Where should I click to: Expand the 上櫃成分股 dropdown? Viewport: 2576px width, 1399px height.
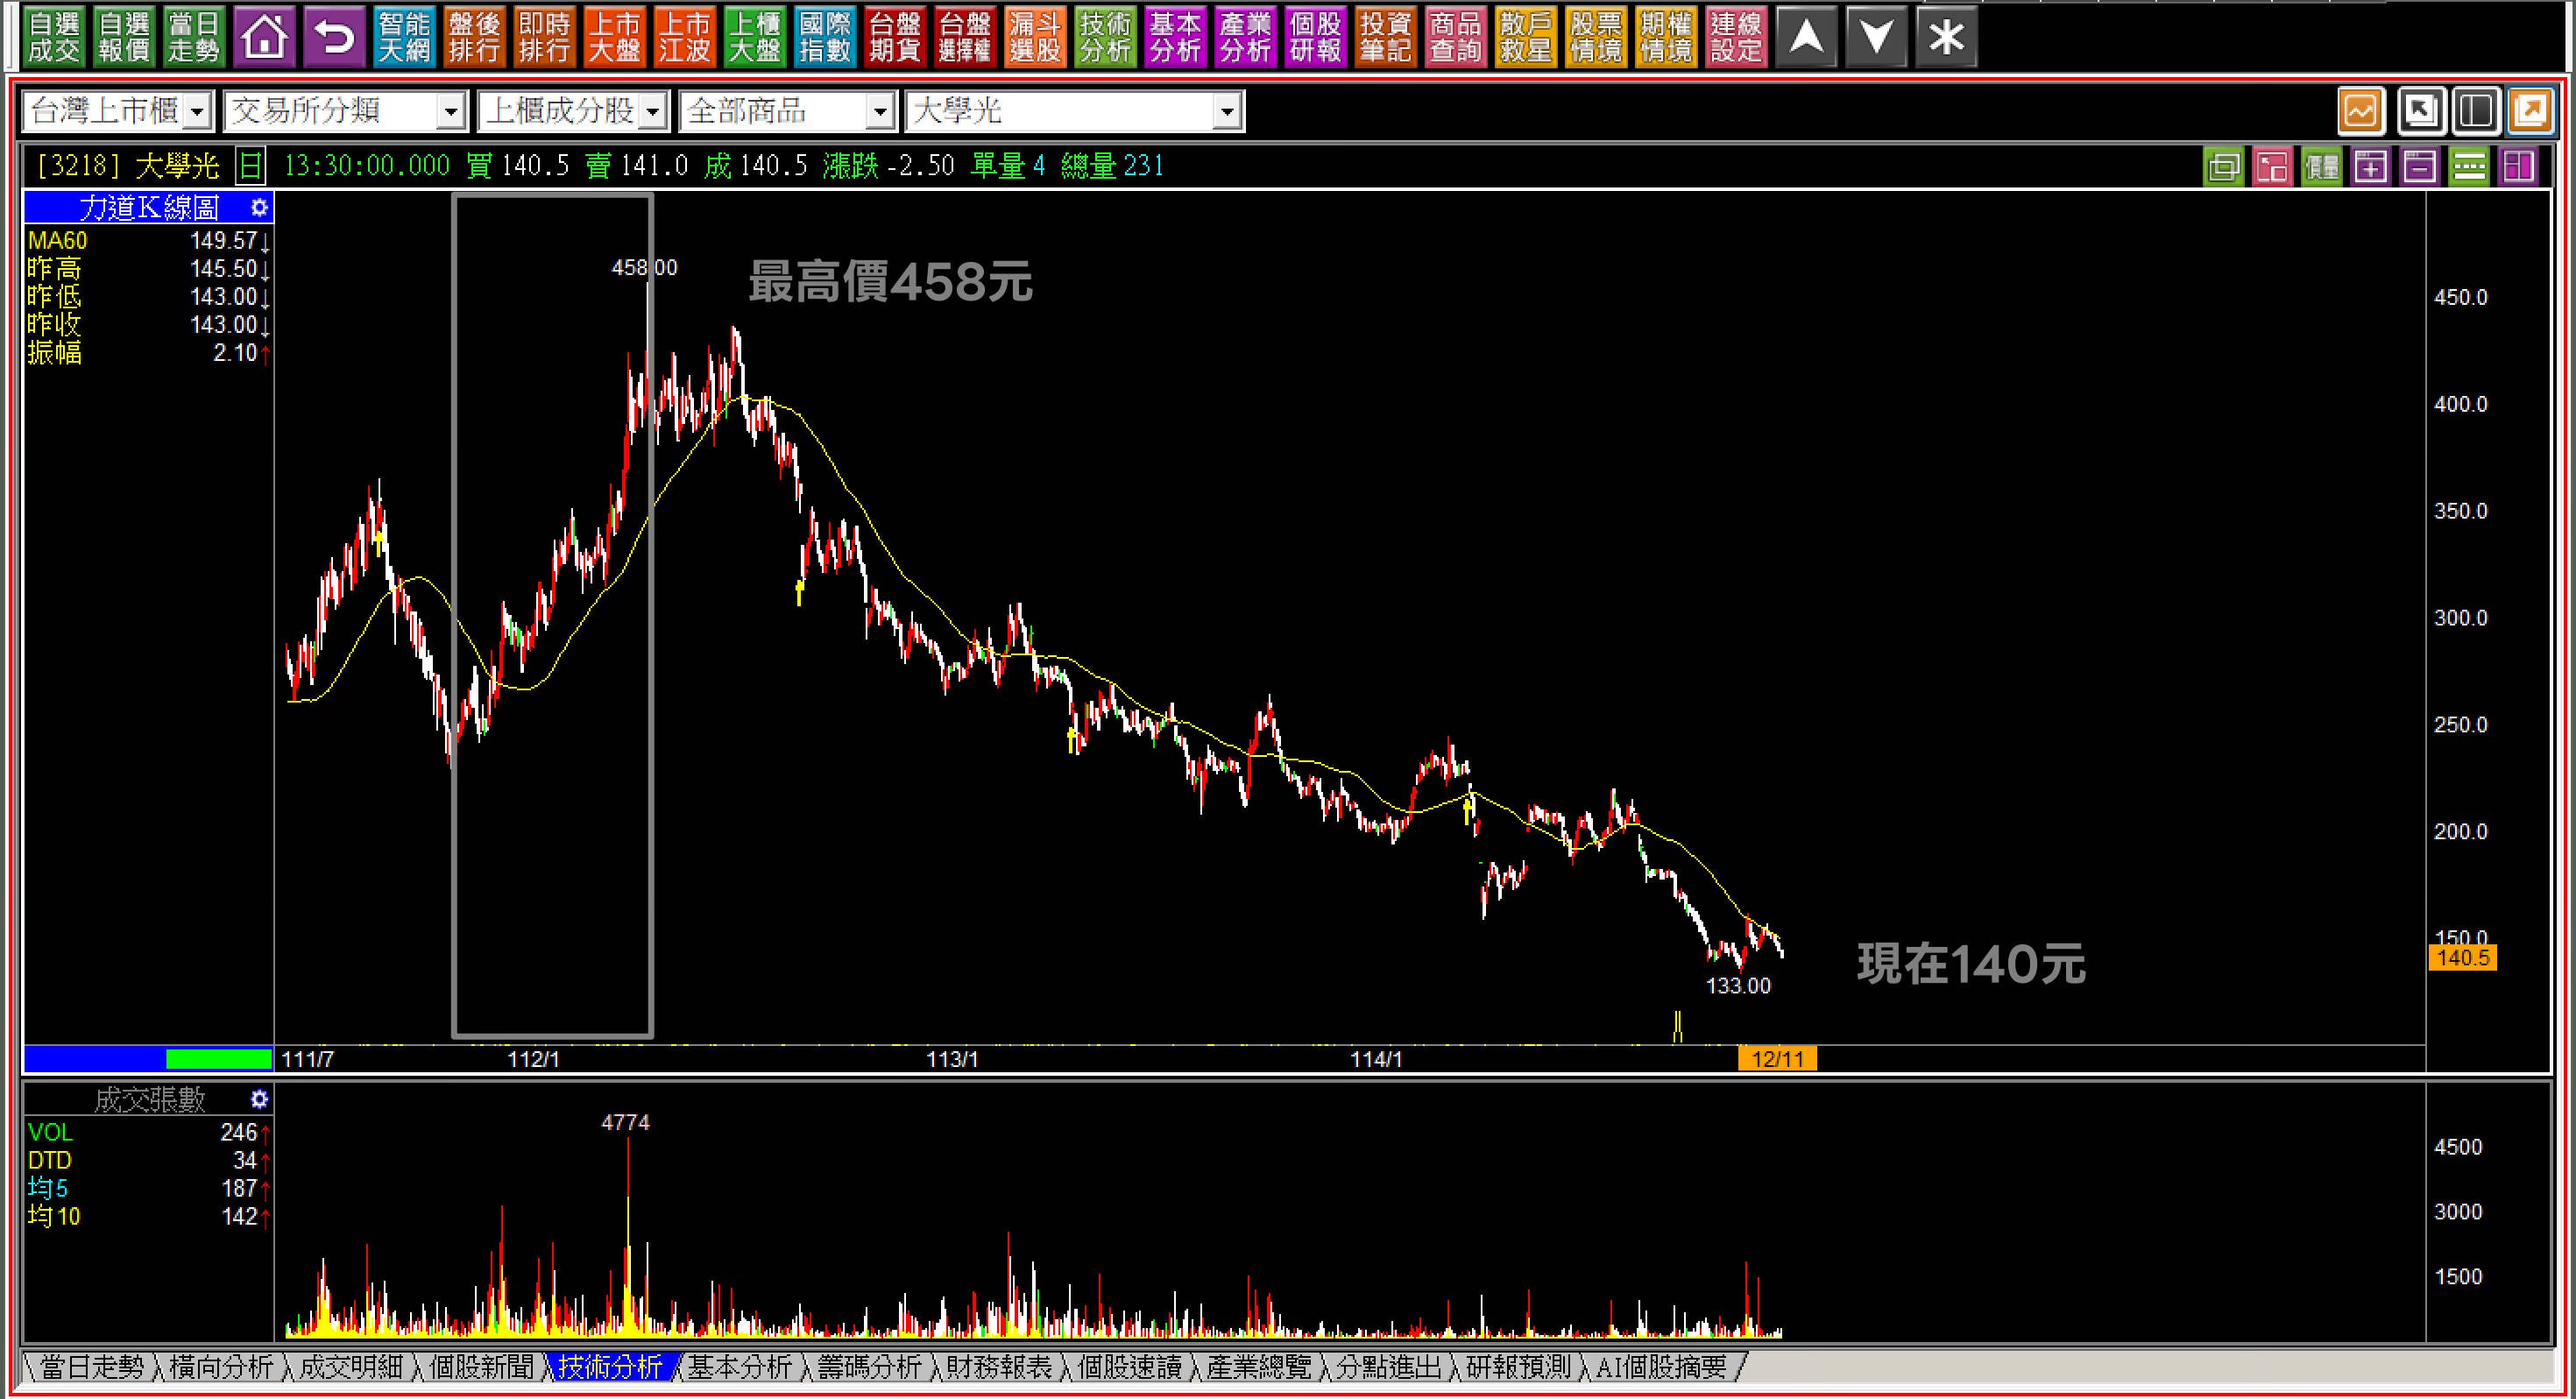(653, 112)
